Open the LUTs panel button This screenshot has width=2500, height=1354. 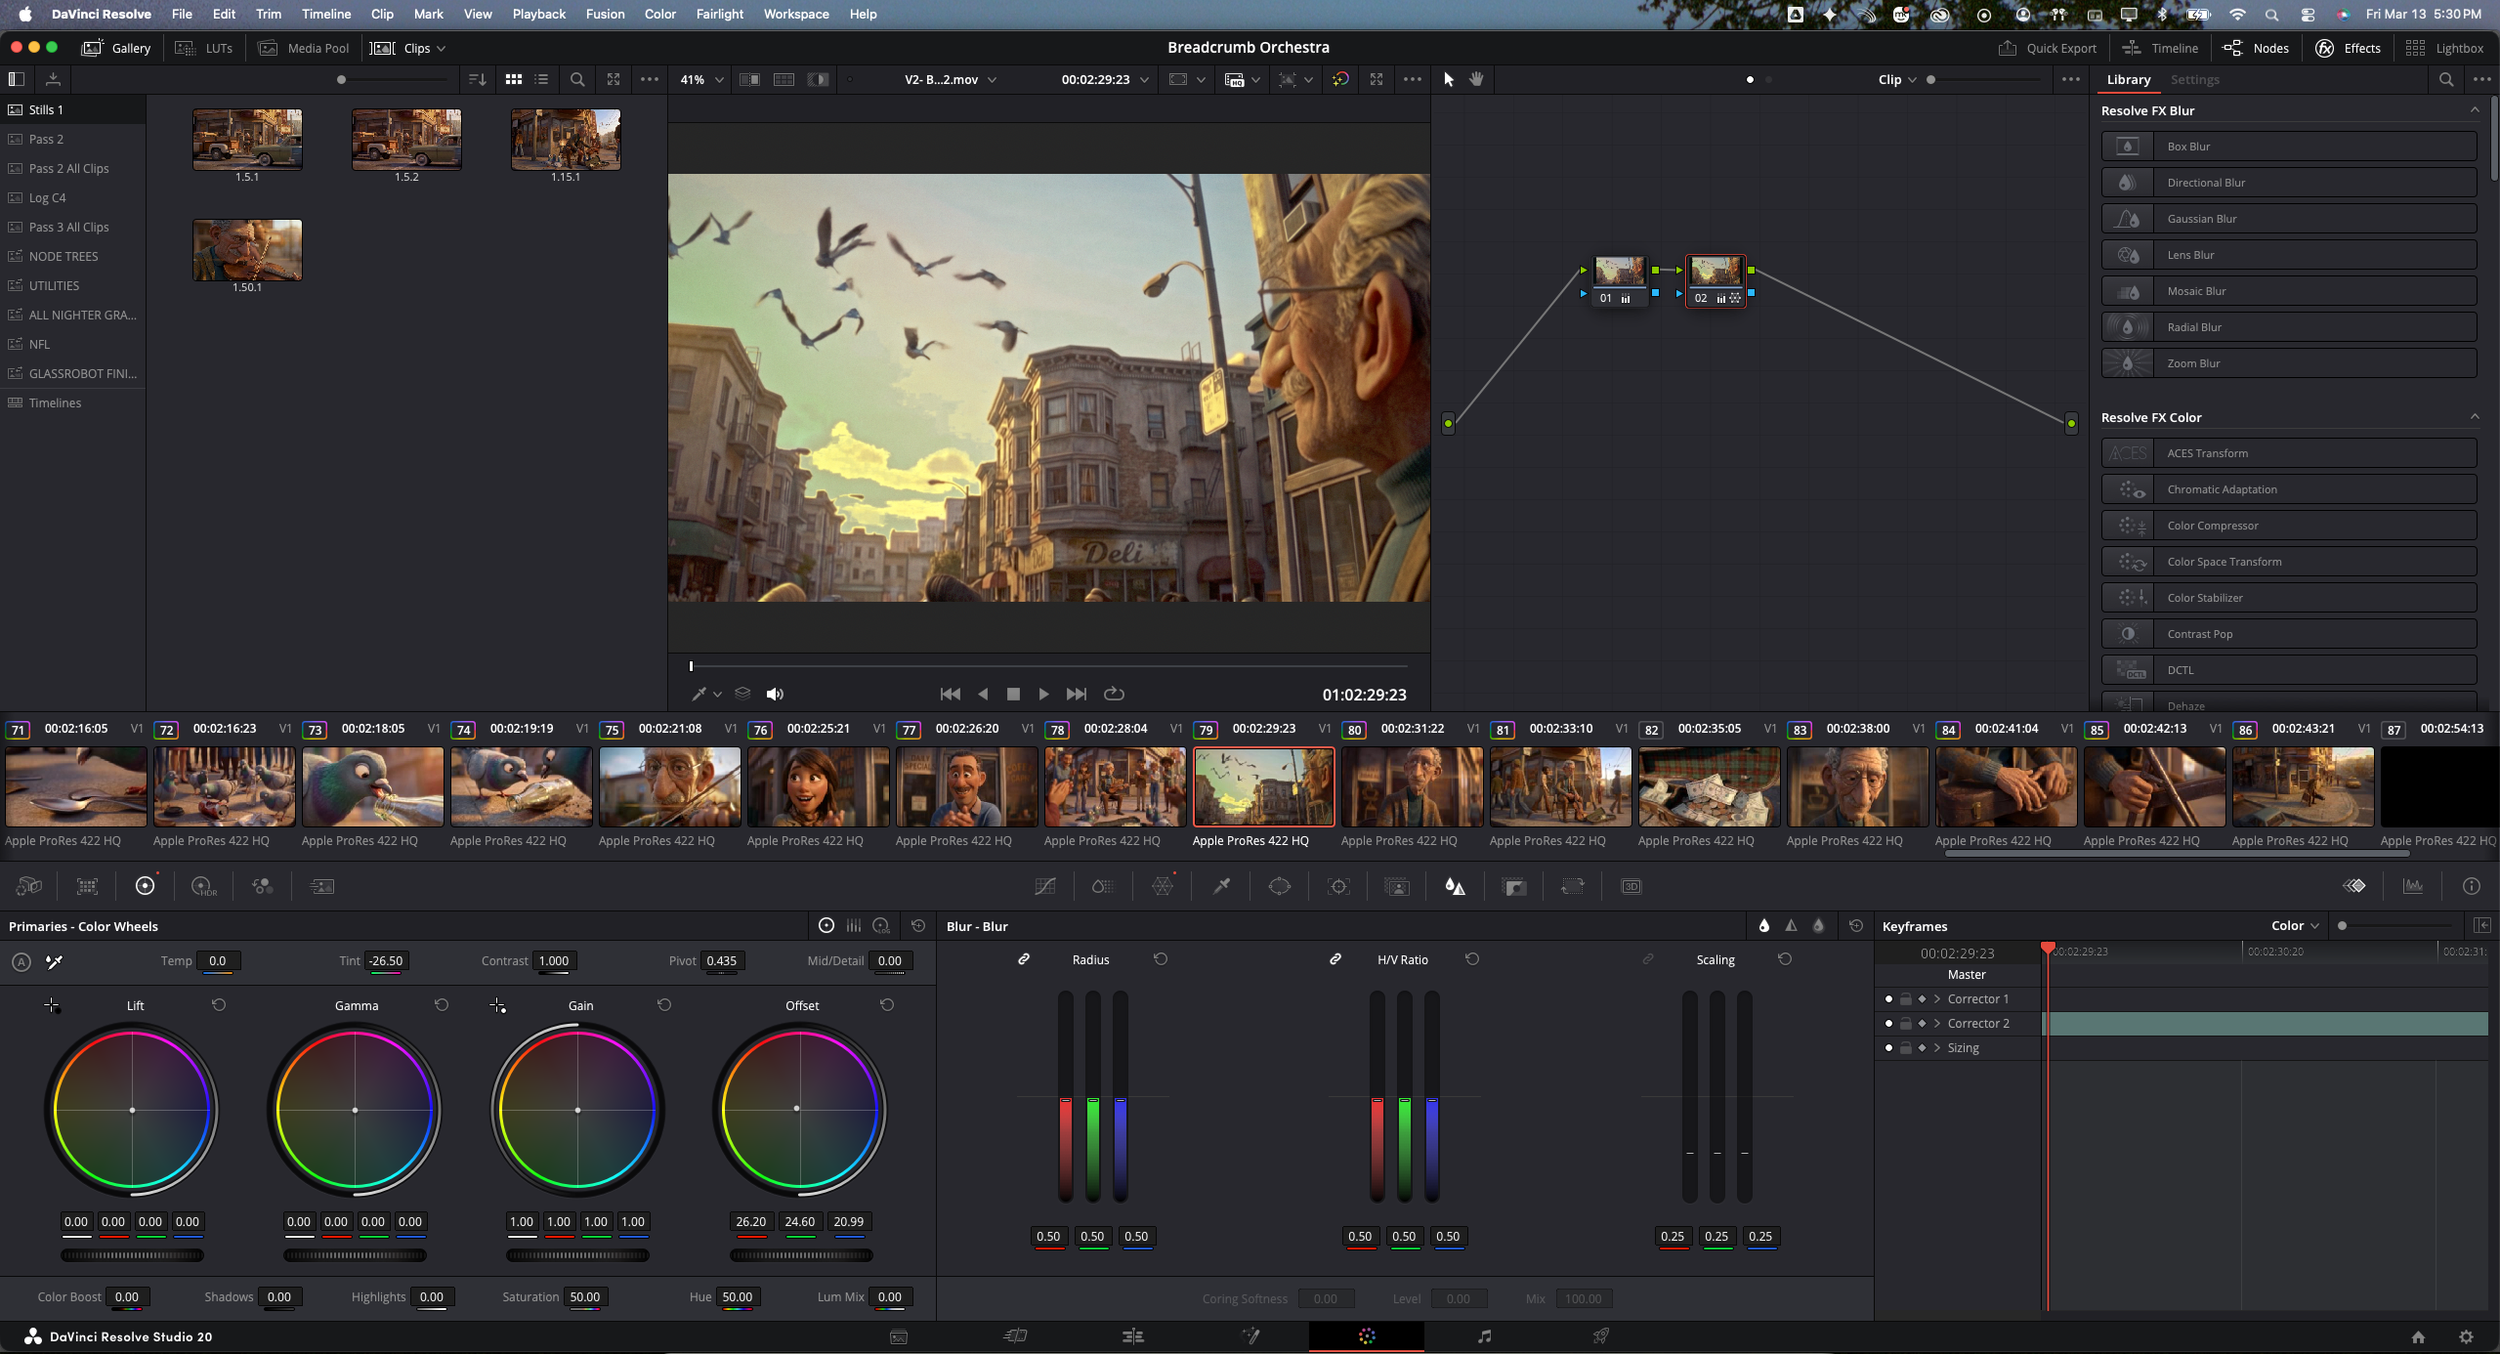(205, 48)
